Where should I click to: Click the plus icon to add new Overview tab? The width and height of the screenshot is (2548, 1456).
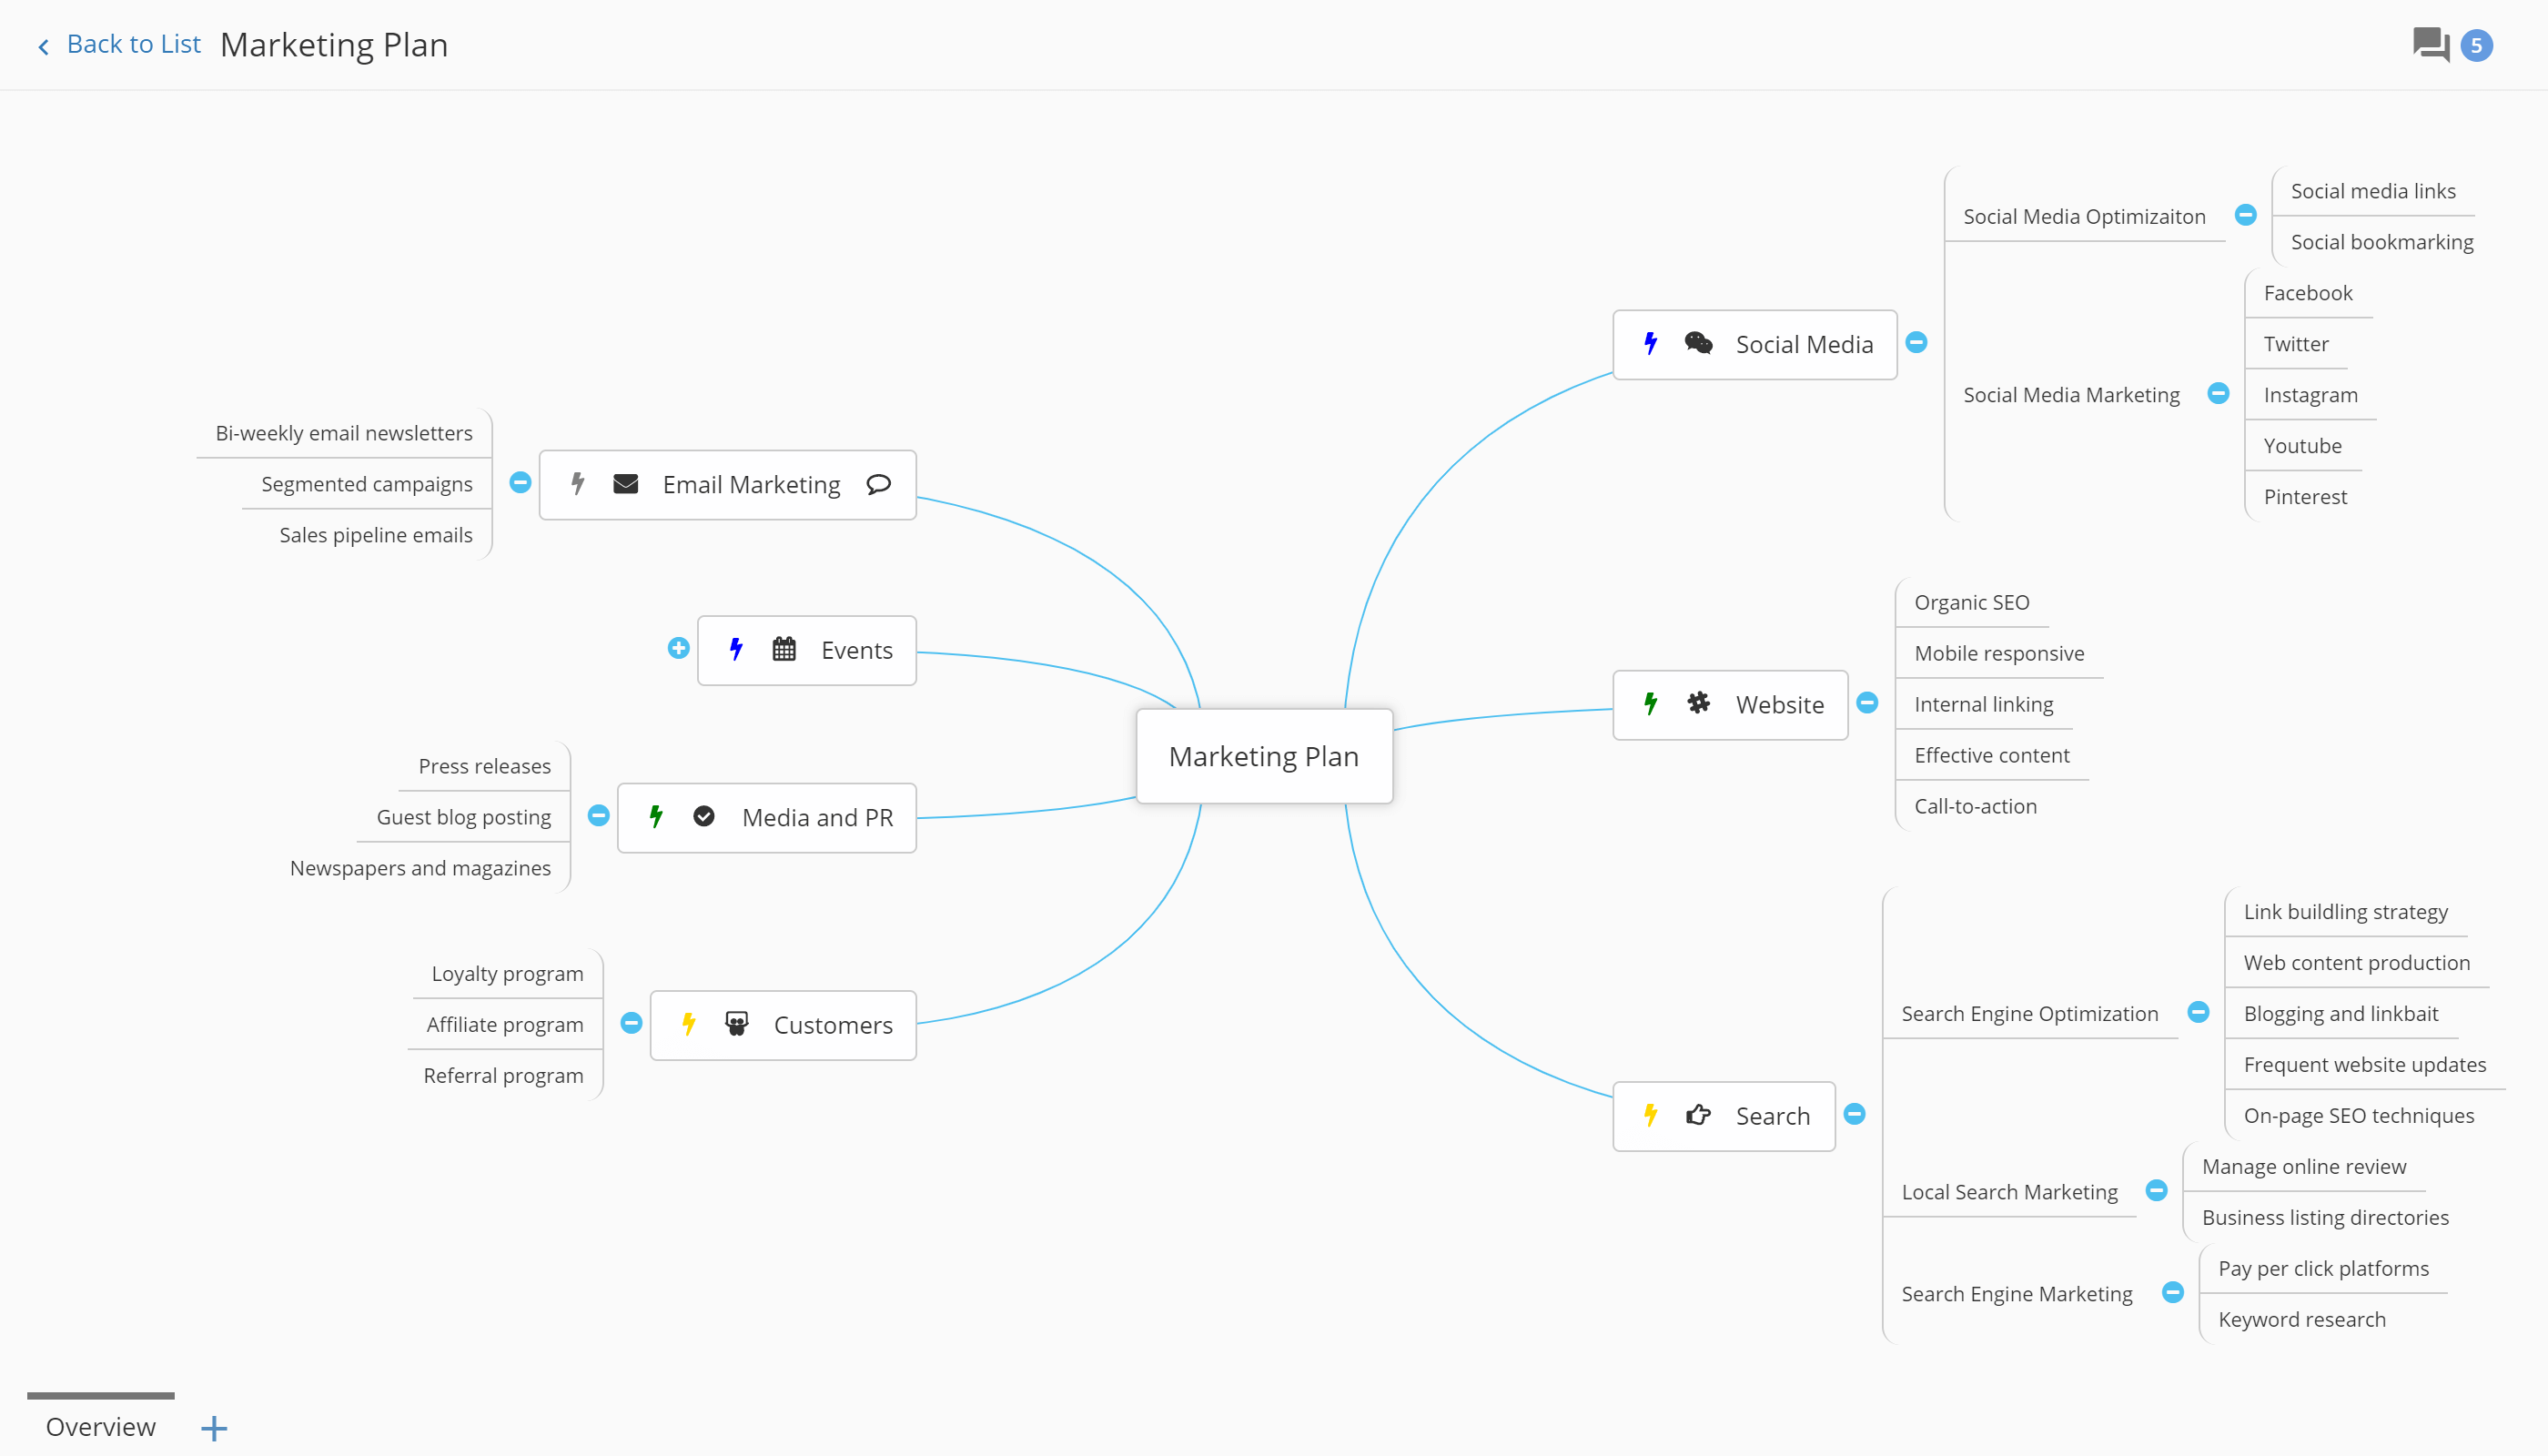216,1426
